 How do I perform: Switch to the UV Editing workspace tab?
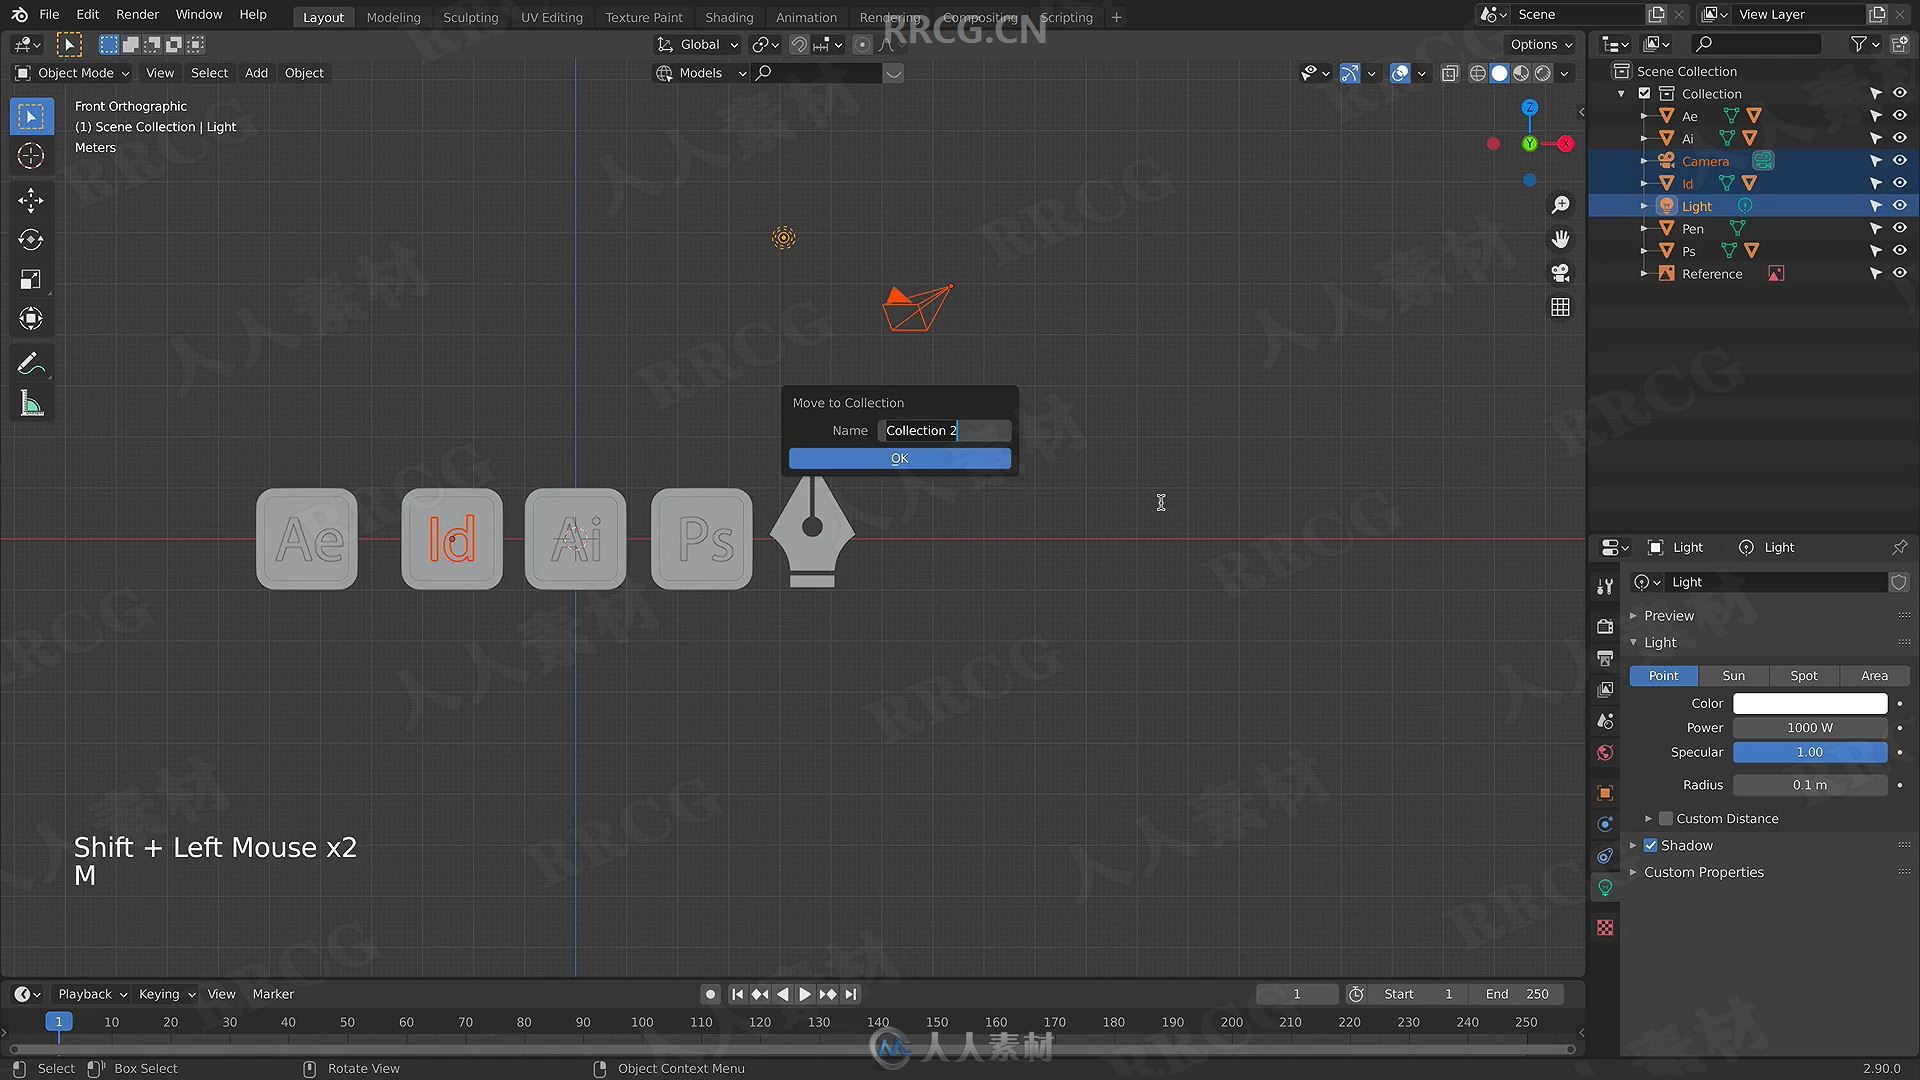click(x=551, y=17)
